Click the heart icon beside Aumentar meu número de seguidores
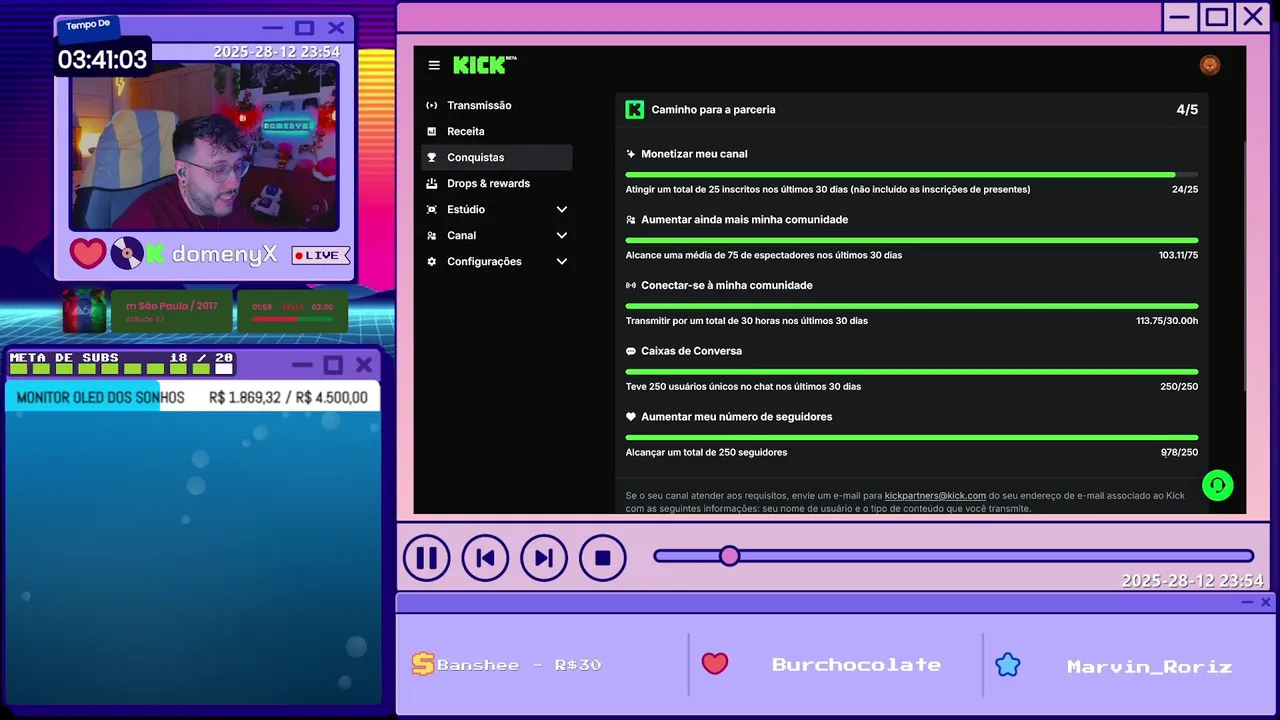The image size is (1280, 720). tap(631, 417)
